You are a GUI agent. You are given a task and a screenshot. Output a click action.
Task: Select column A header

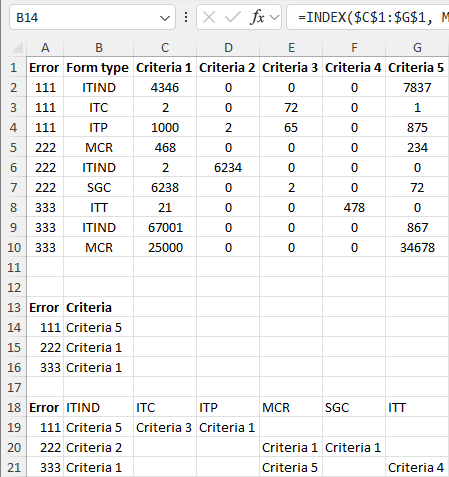pyautogui.click(x=45, y=48)
